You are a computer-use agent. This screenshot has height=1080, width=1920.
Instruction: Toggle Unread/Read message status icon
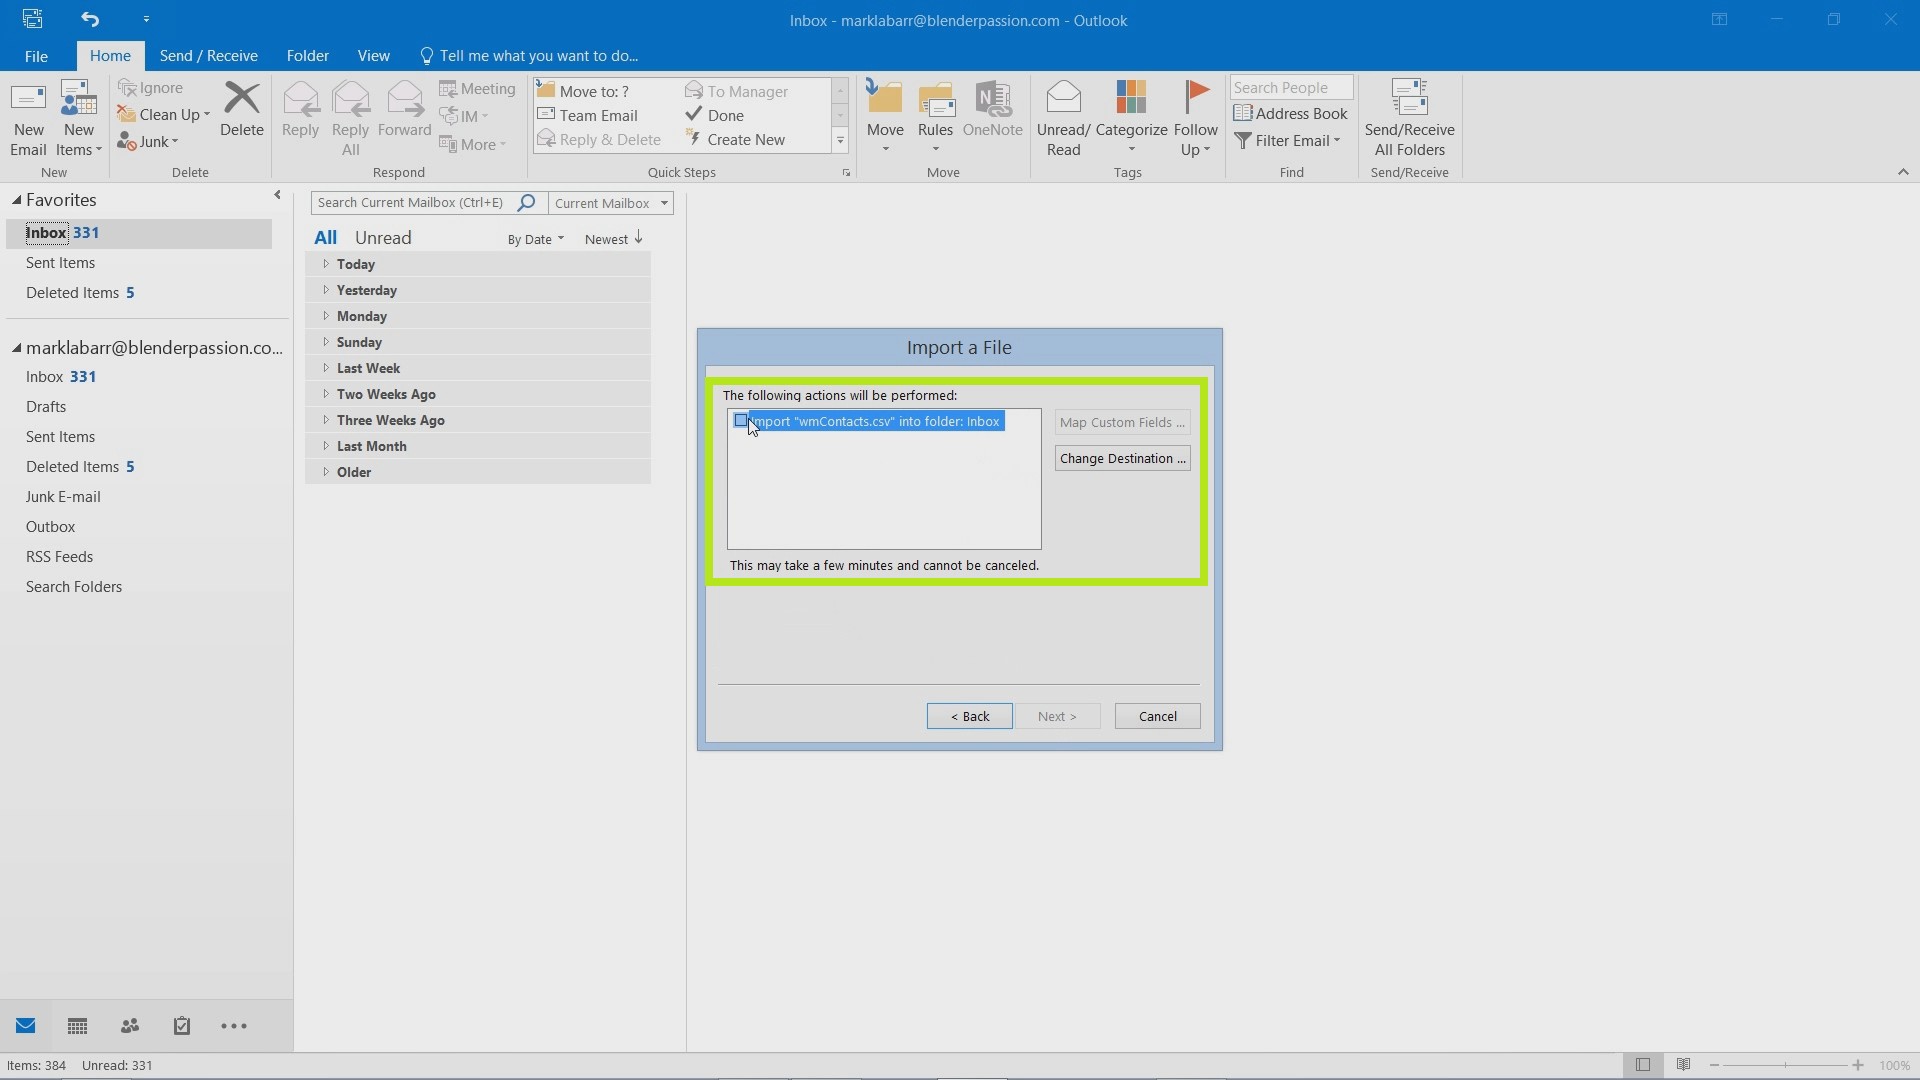click(1064, 116)
